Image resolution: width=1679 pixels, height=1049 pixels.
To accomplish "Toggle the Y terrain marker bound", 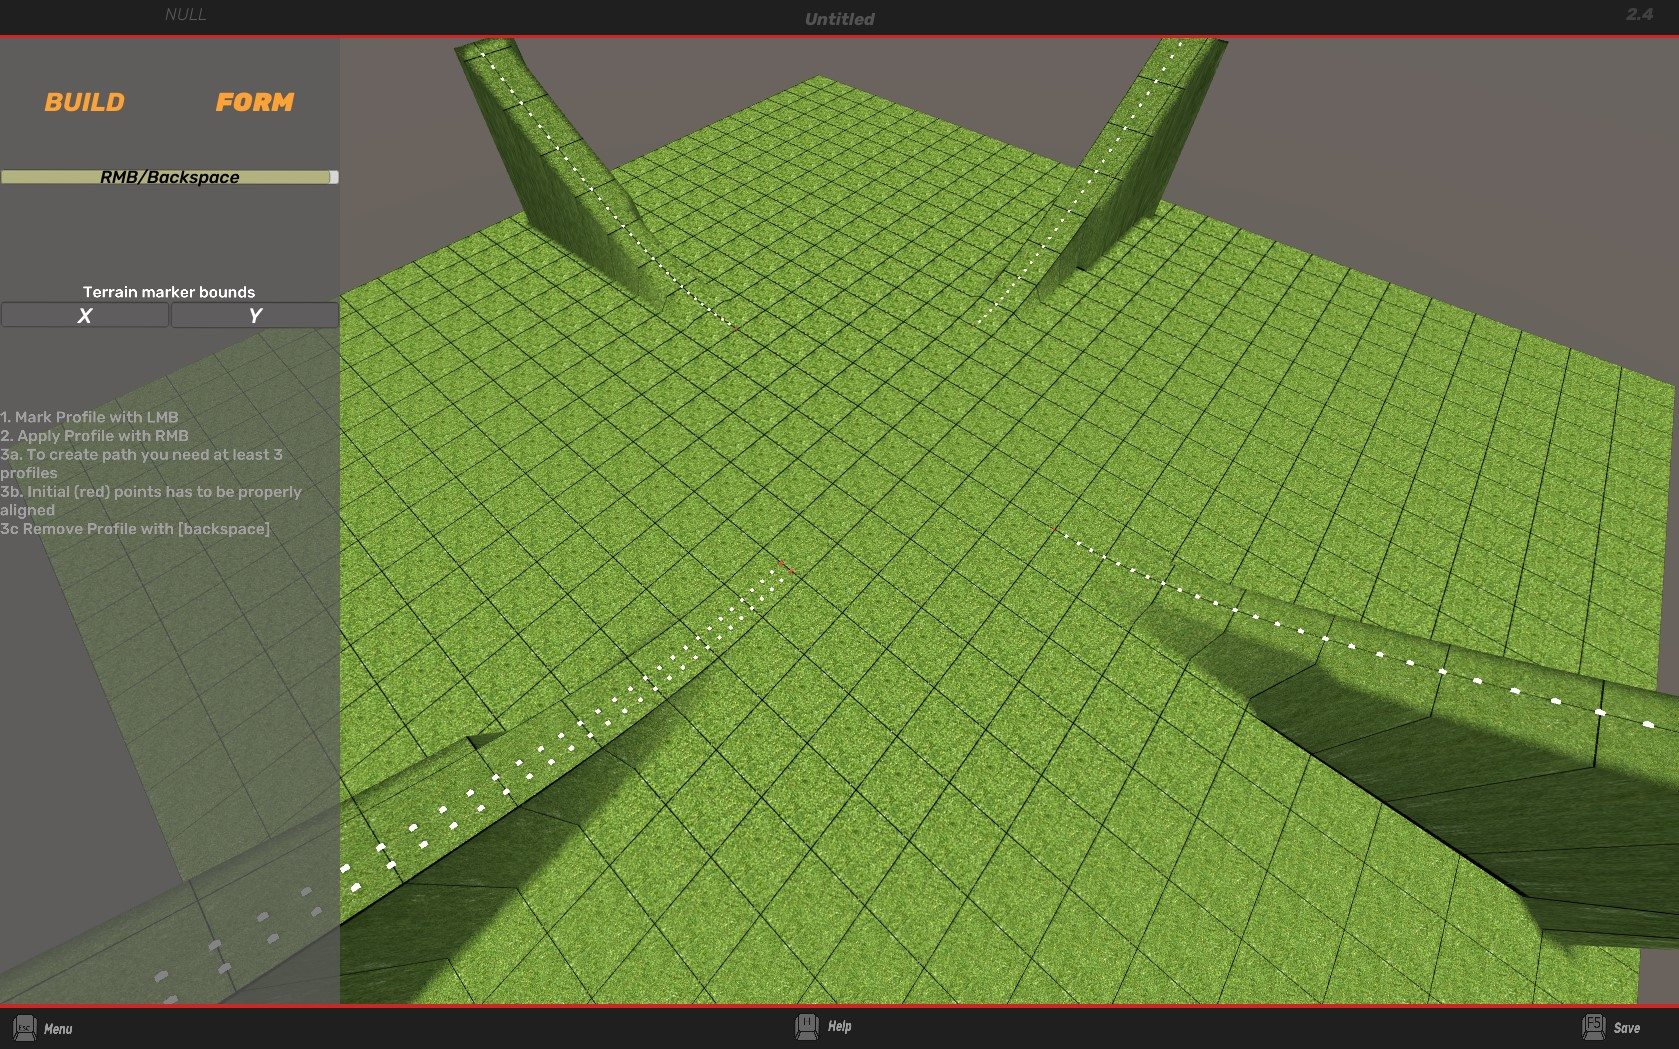I will coord(255,316).
